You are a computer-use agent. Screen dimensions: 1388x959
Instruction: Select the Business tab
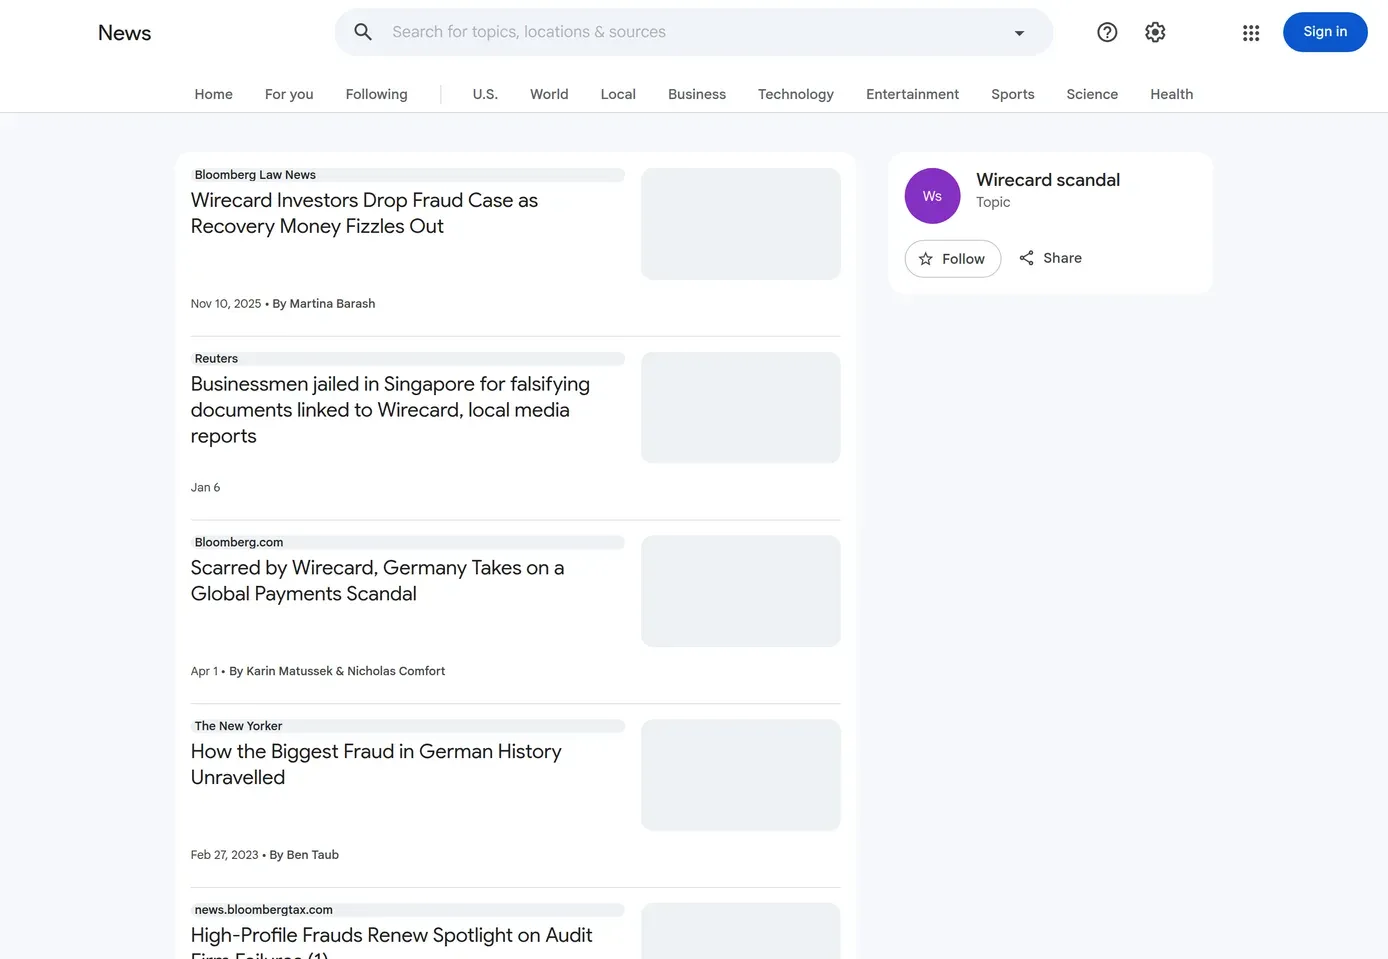[x=697, y=94]
